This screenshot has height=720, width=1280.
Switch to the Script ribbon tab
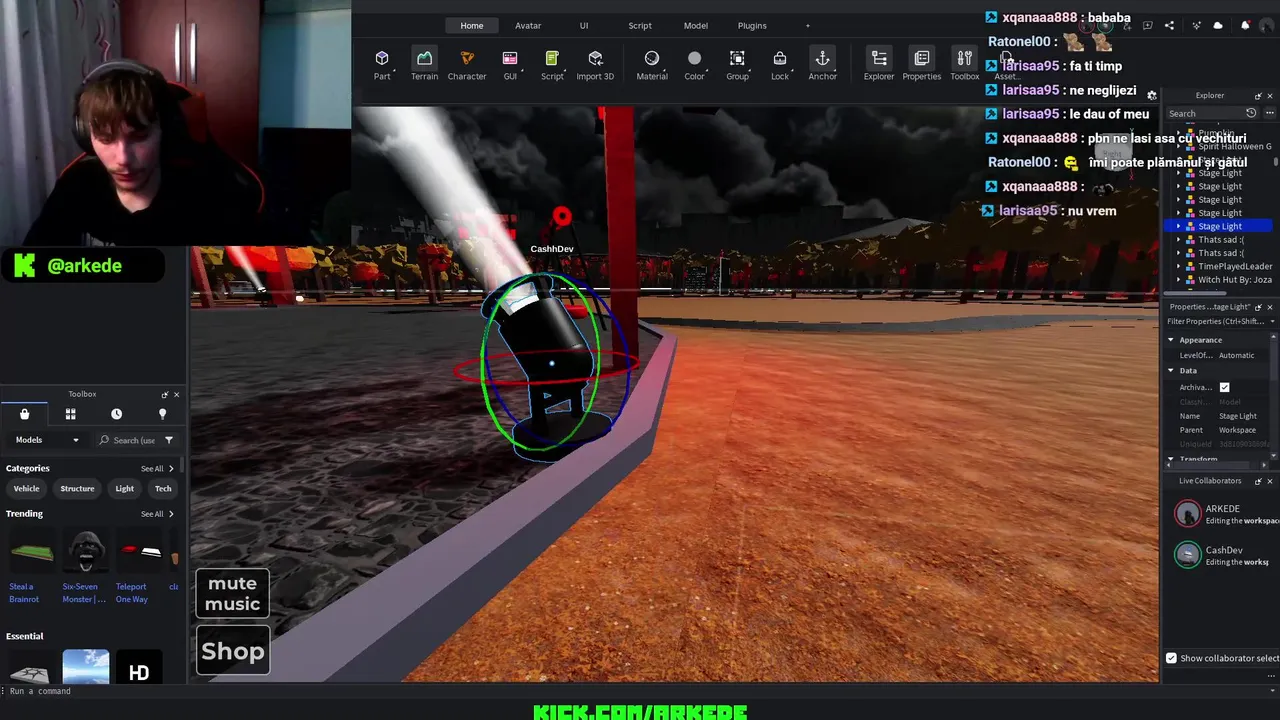(640, 25)
